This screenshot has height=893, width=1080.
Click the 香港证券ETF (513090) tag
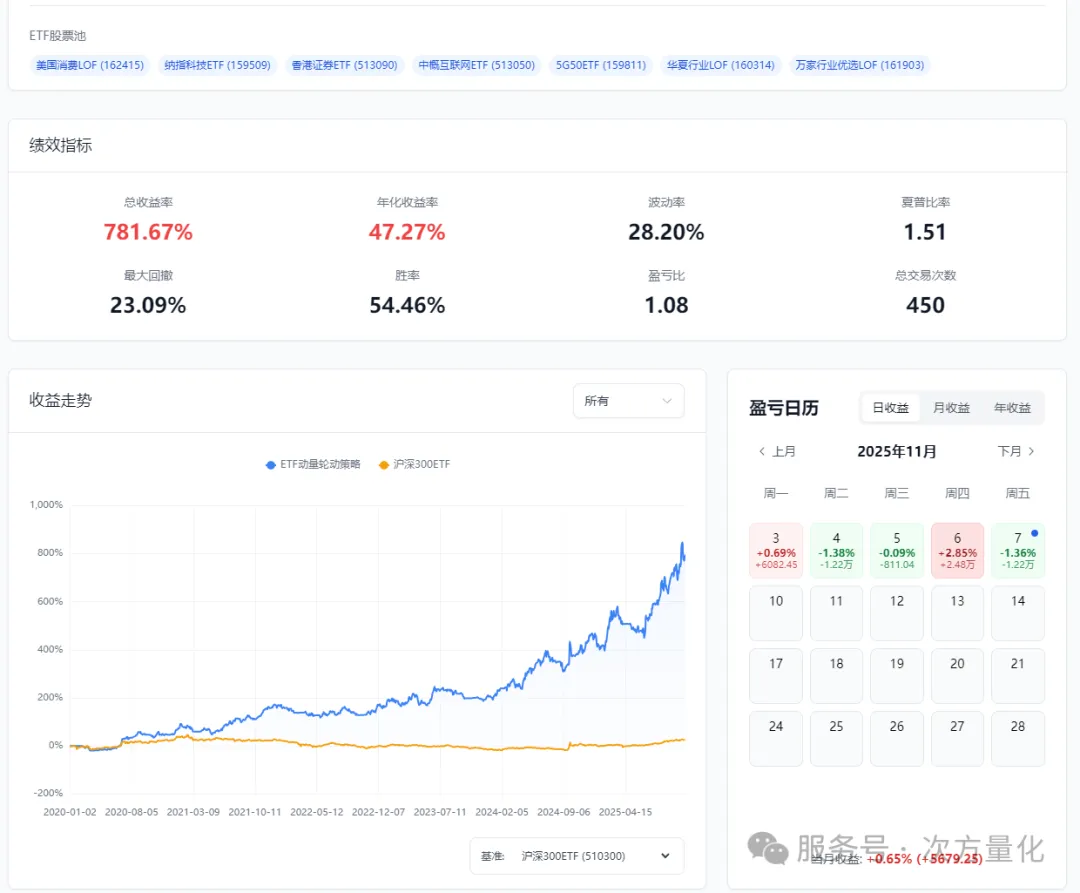click(x=344, y=65)
